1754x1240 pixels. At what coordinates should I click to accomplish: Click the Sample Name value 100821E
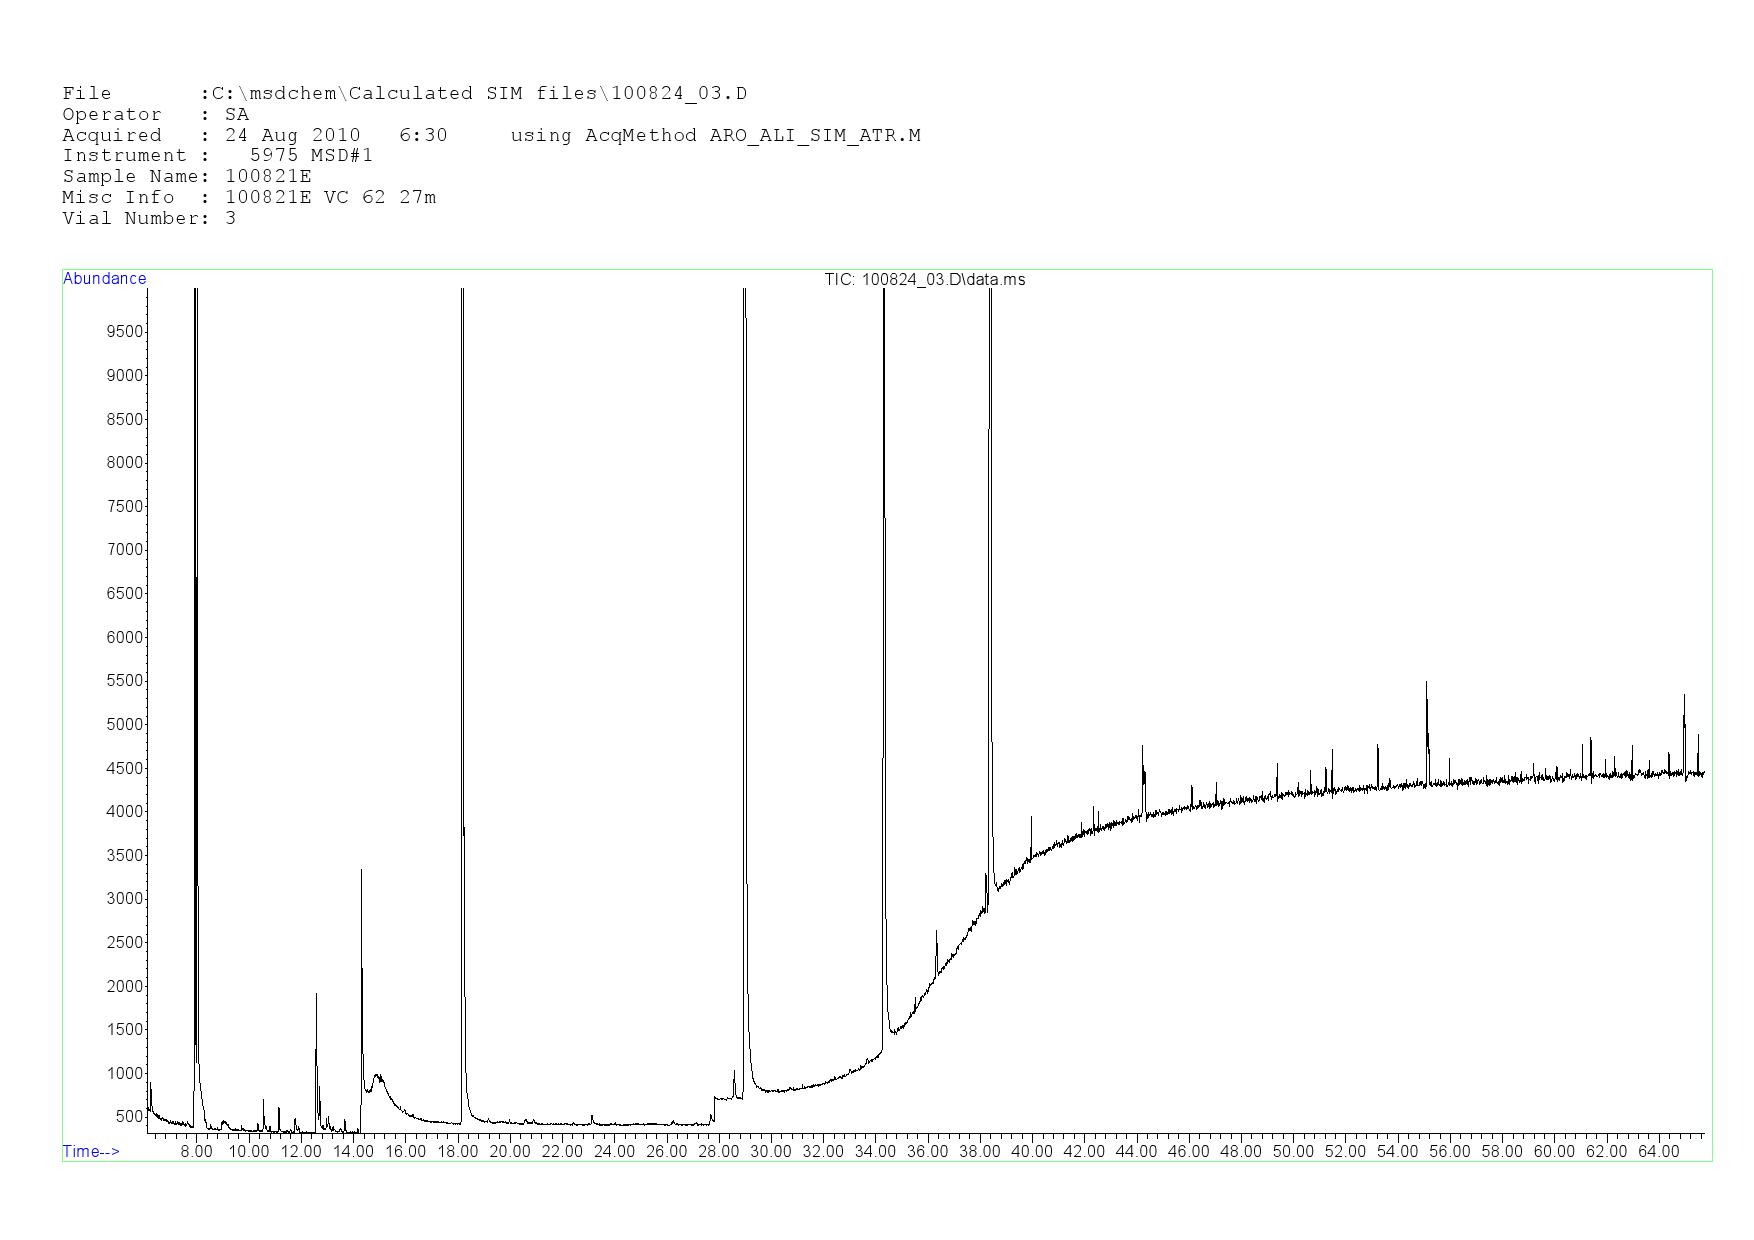click(x=268, y=177)
